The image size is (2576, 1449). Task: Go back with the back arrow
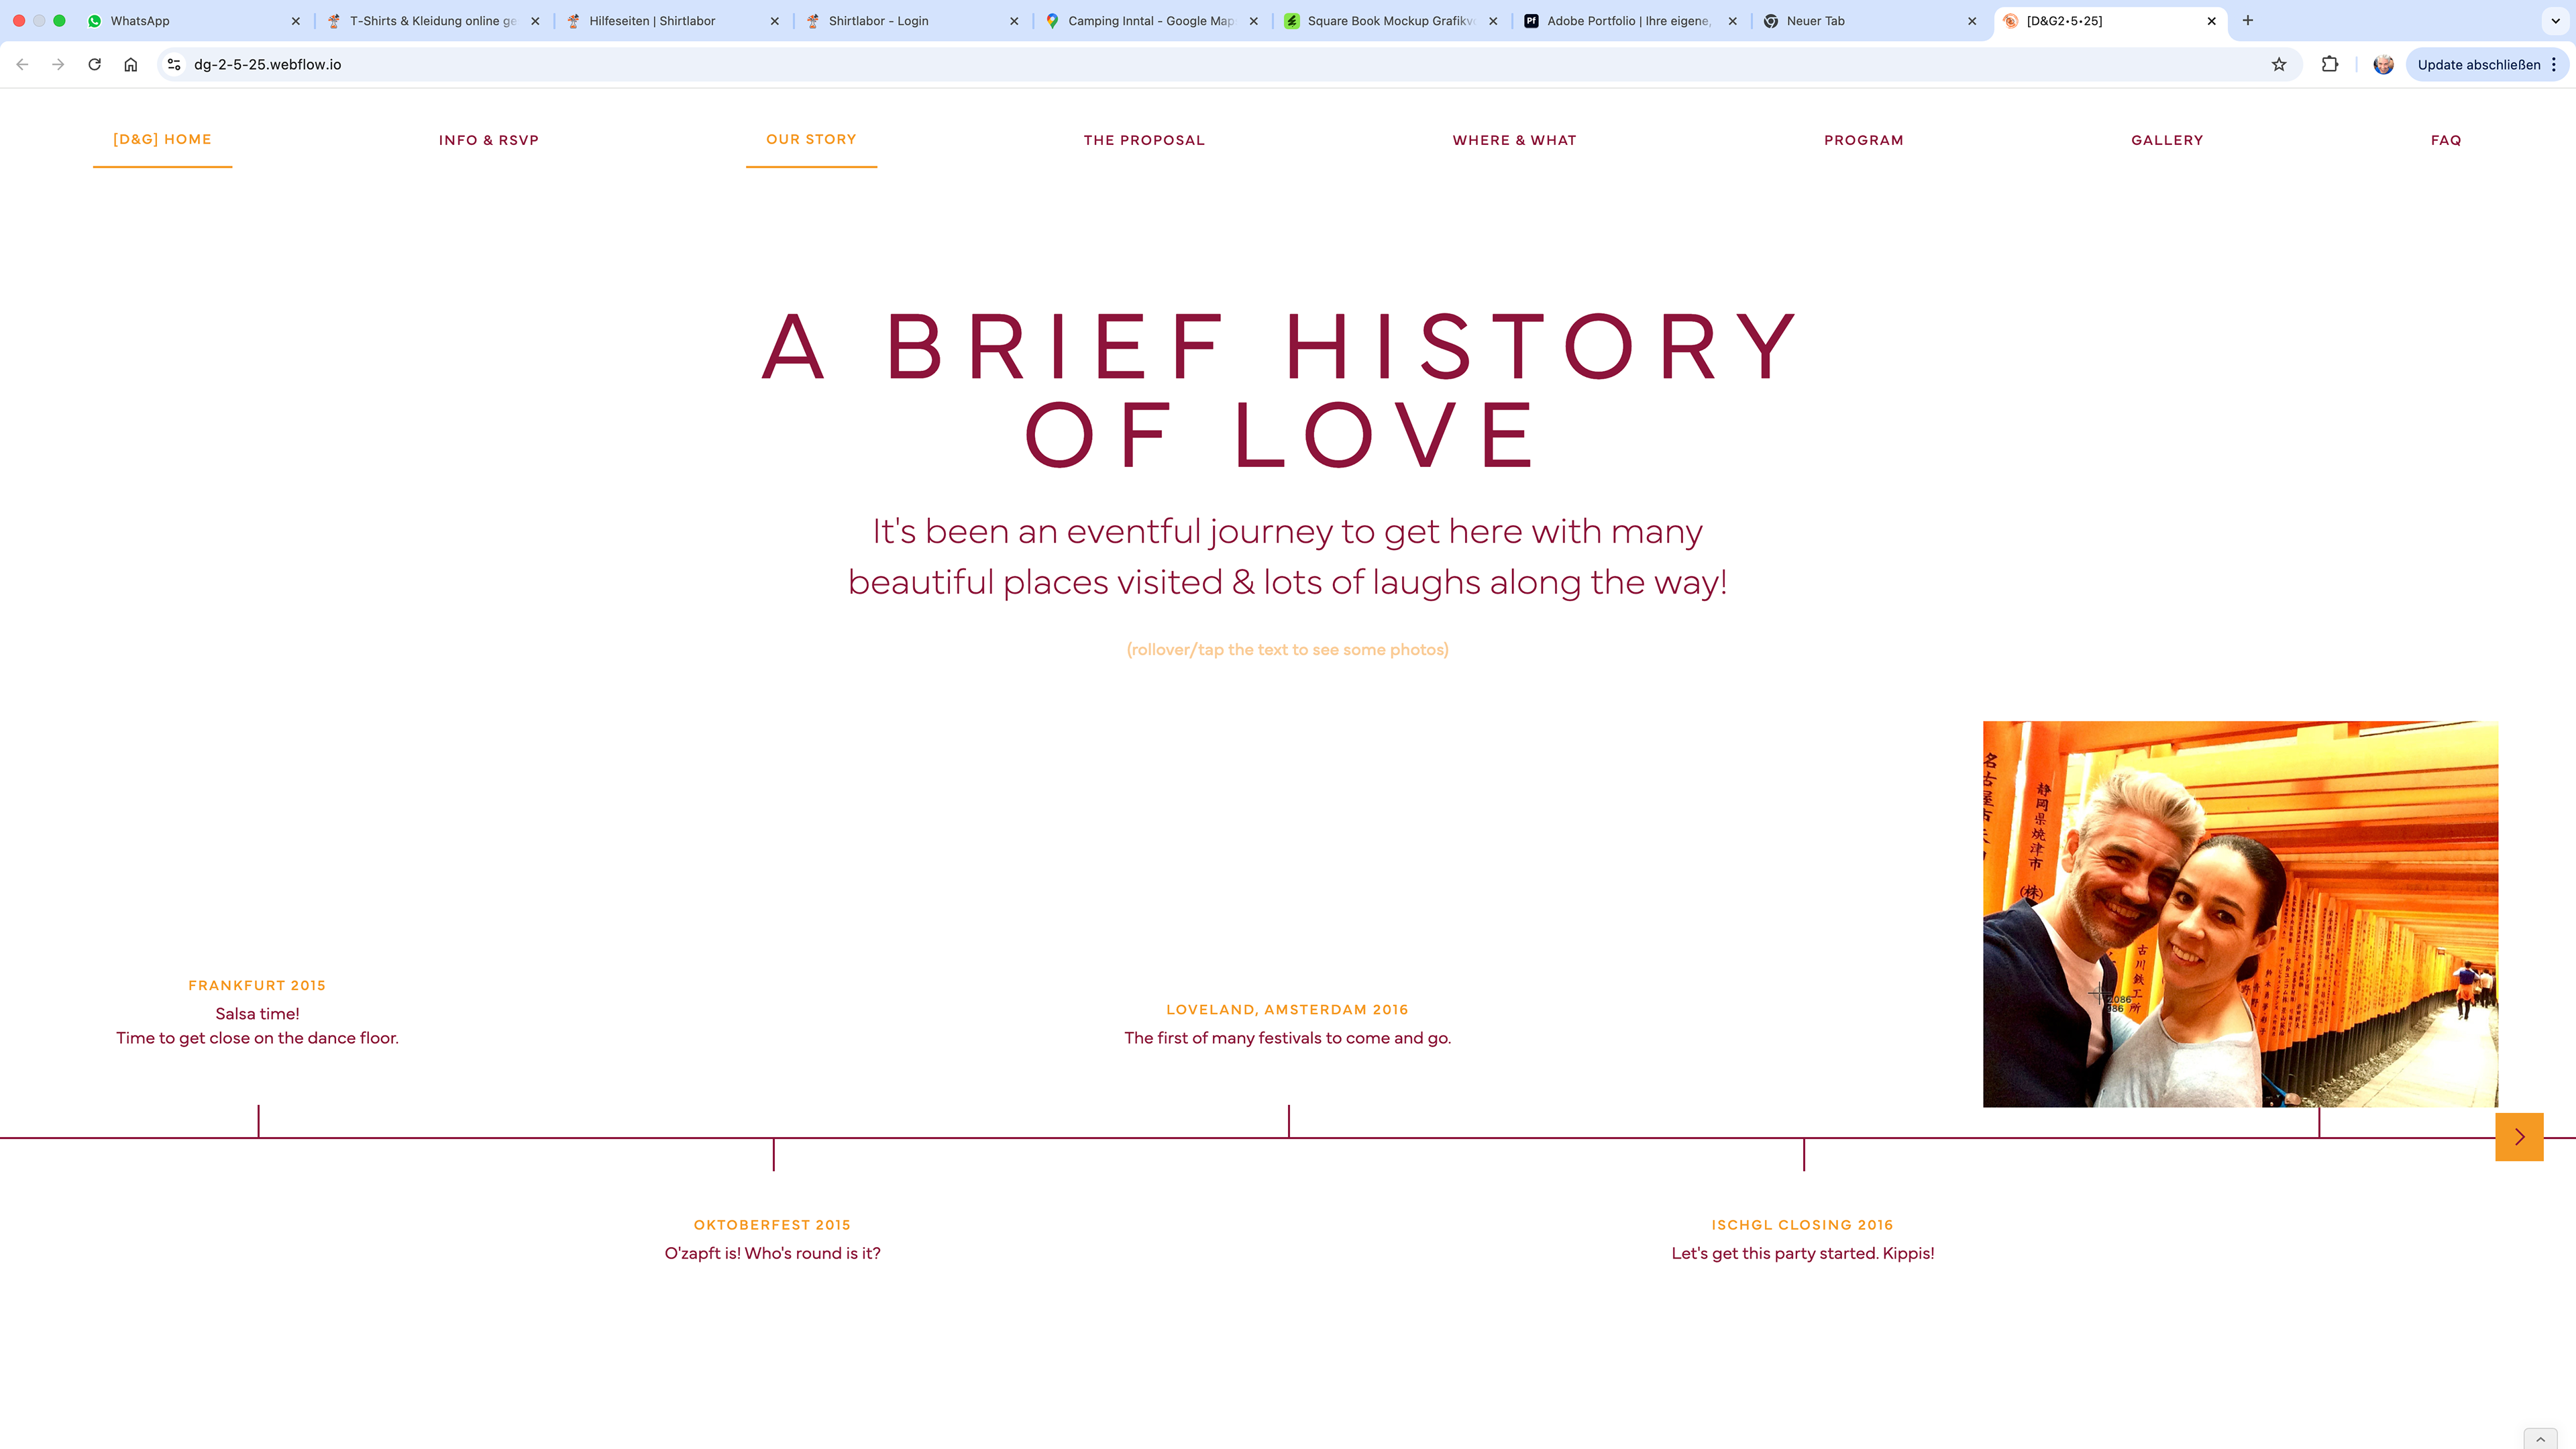[22, 64]
